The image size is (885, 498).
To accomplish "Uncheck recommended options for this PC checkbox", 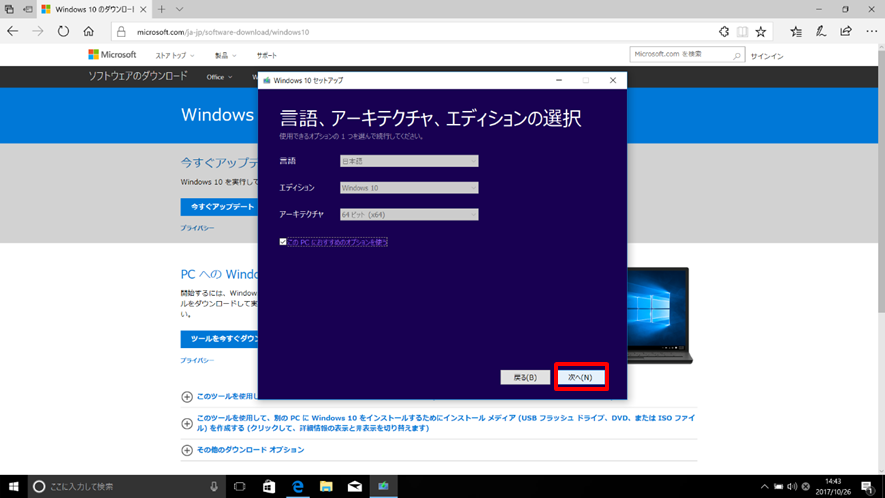I will click(283, 242).
